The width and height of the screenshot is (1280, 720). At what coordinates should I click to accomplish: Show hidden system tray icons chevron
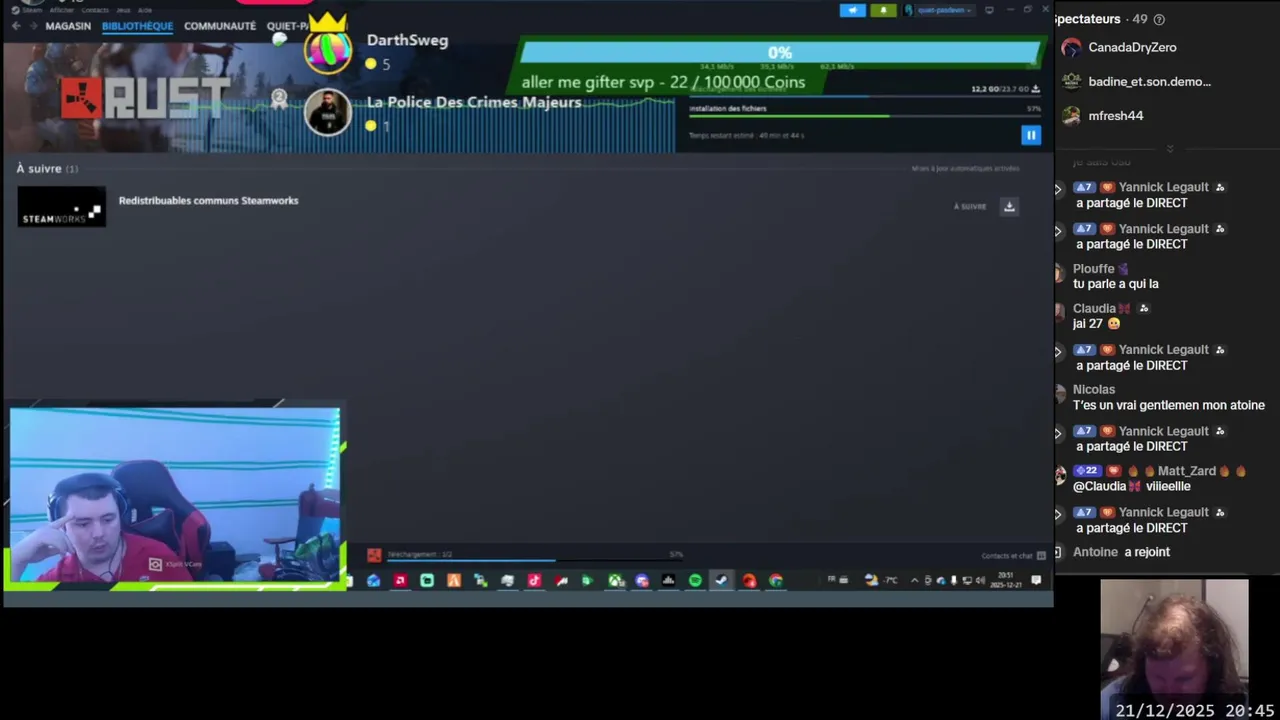914,580
